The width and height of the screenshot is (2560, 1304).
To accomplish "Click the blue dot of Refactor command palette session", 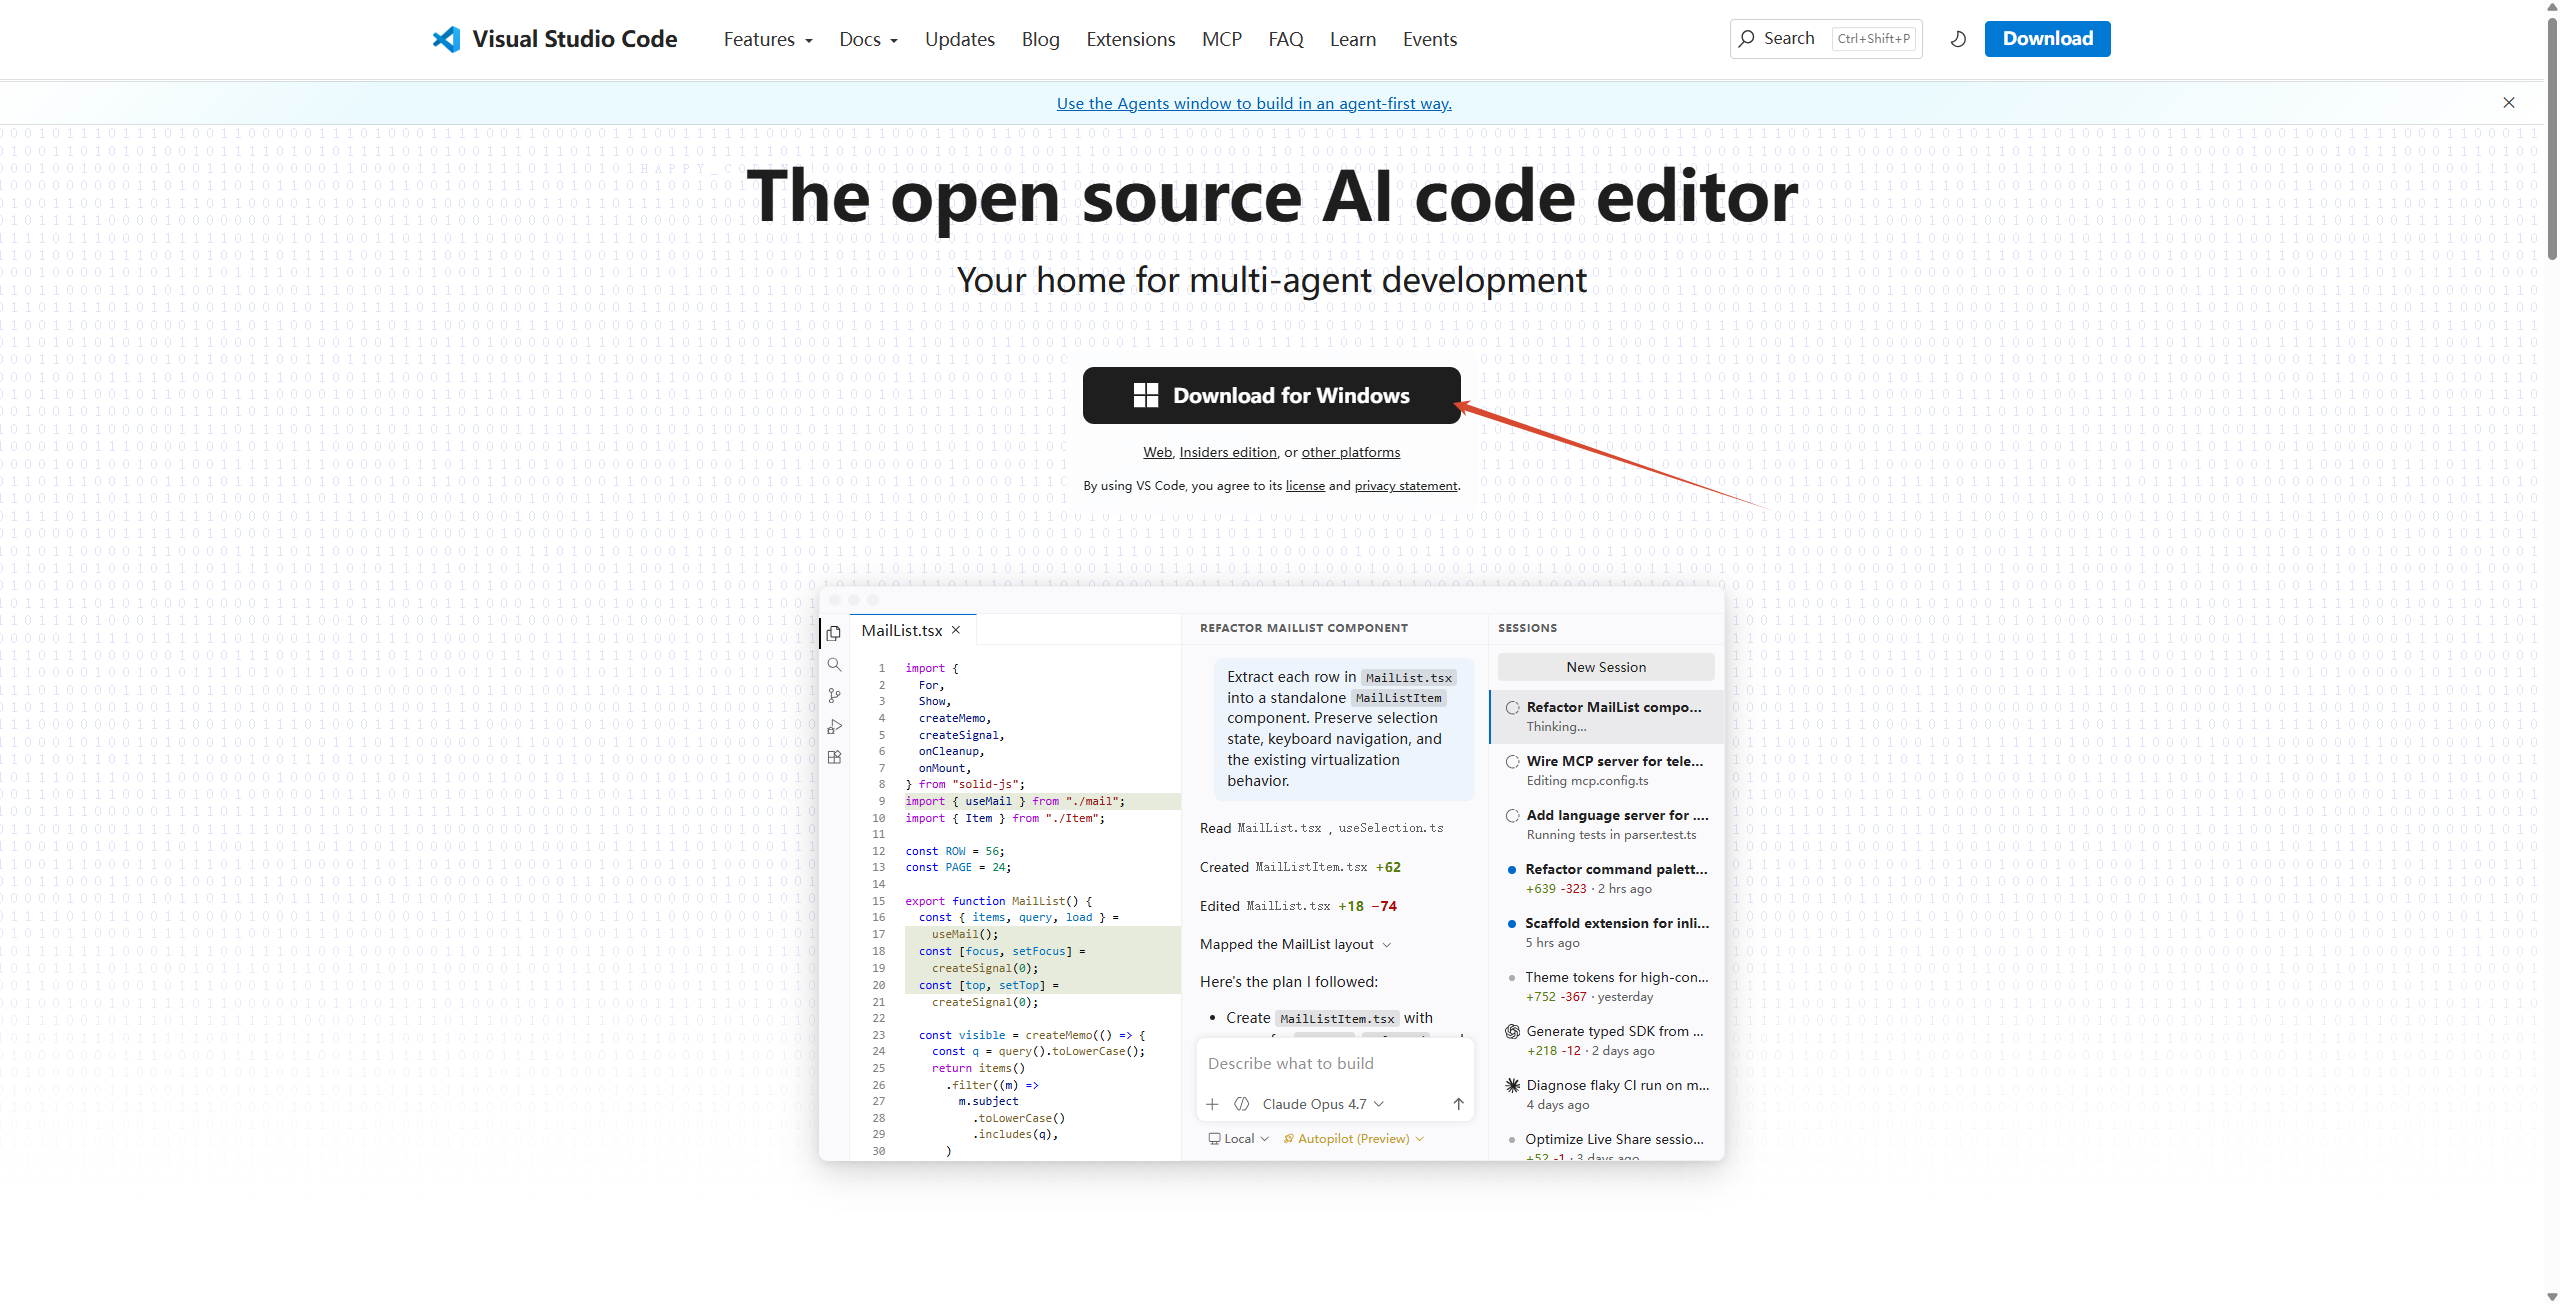I will pyautogui.click(x=1512, y=870).
